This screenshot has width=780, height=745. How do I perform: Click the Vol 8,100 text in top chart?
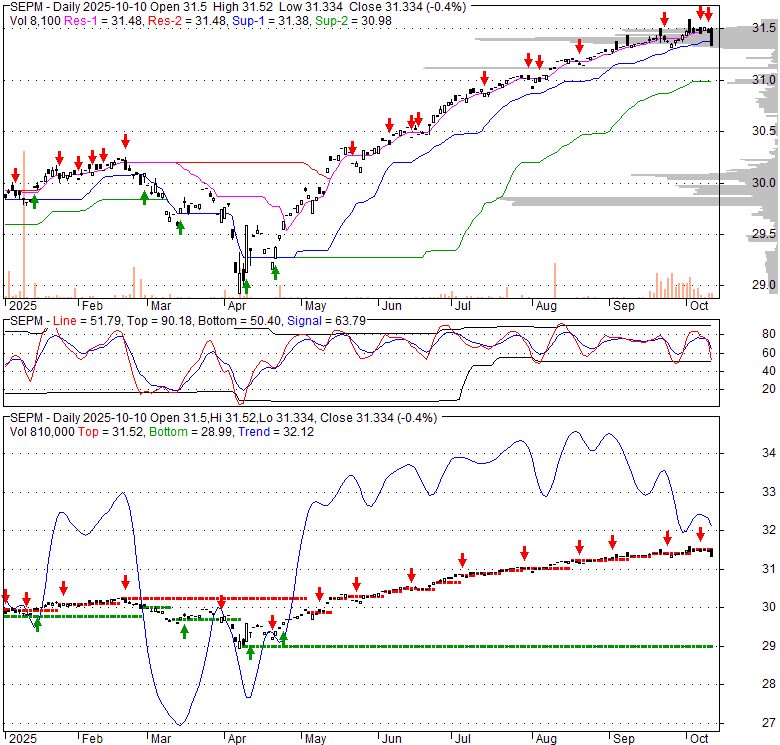click(33, 20)
